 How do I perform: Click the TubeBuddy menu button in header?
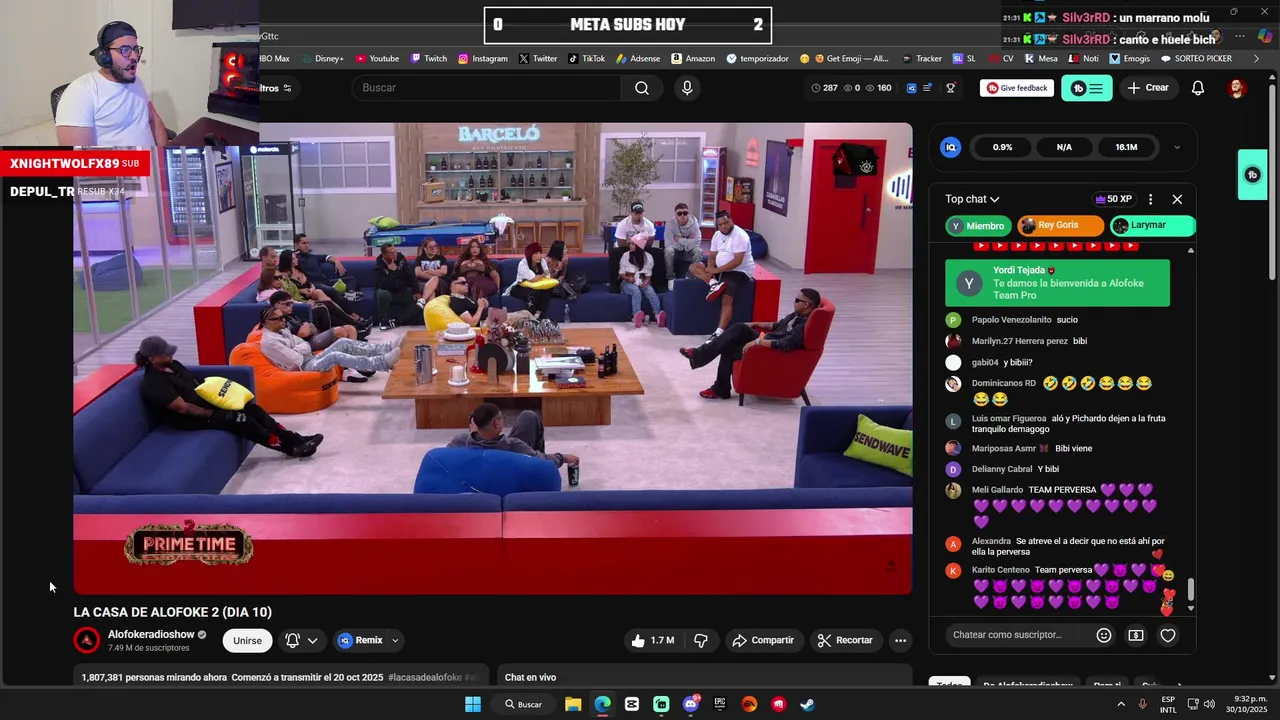tap(1086, 88)
